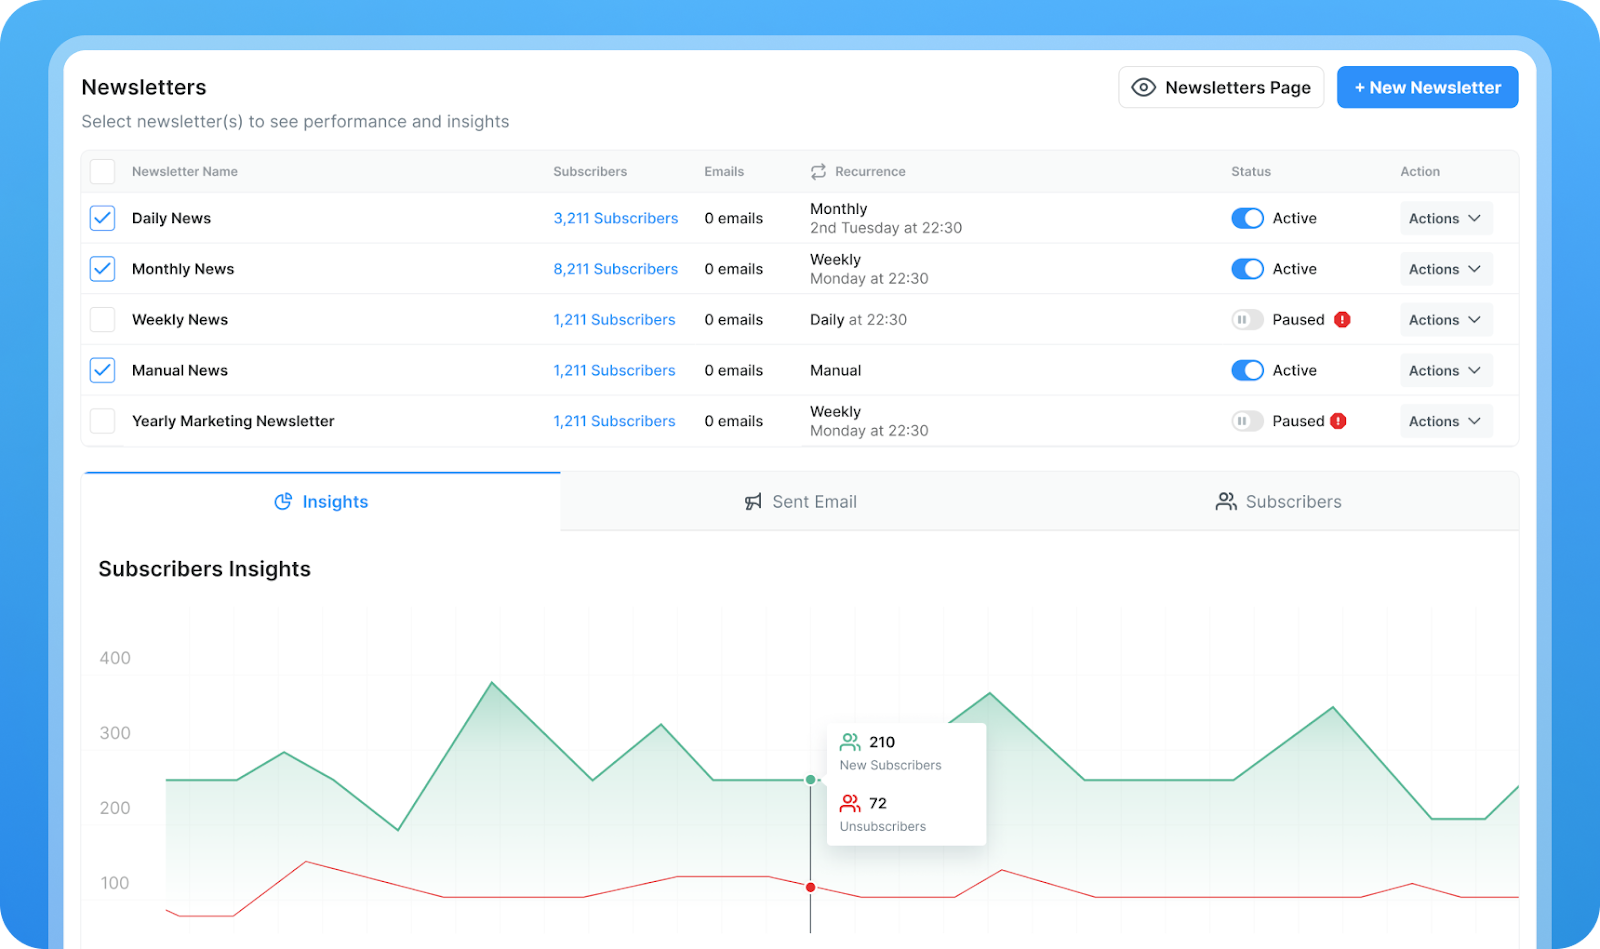Click the Manual recurrence cell for Manual News

(835, 370)
